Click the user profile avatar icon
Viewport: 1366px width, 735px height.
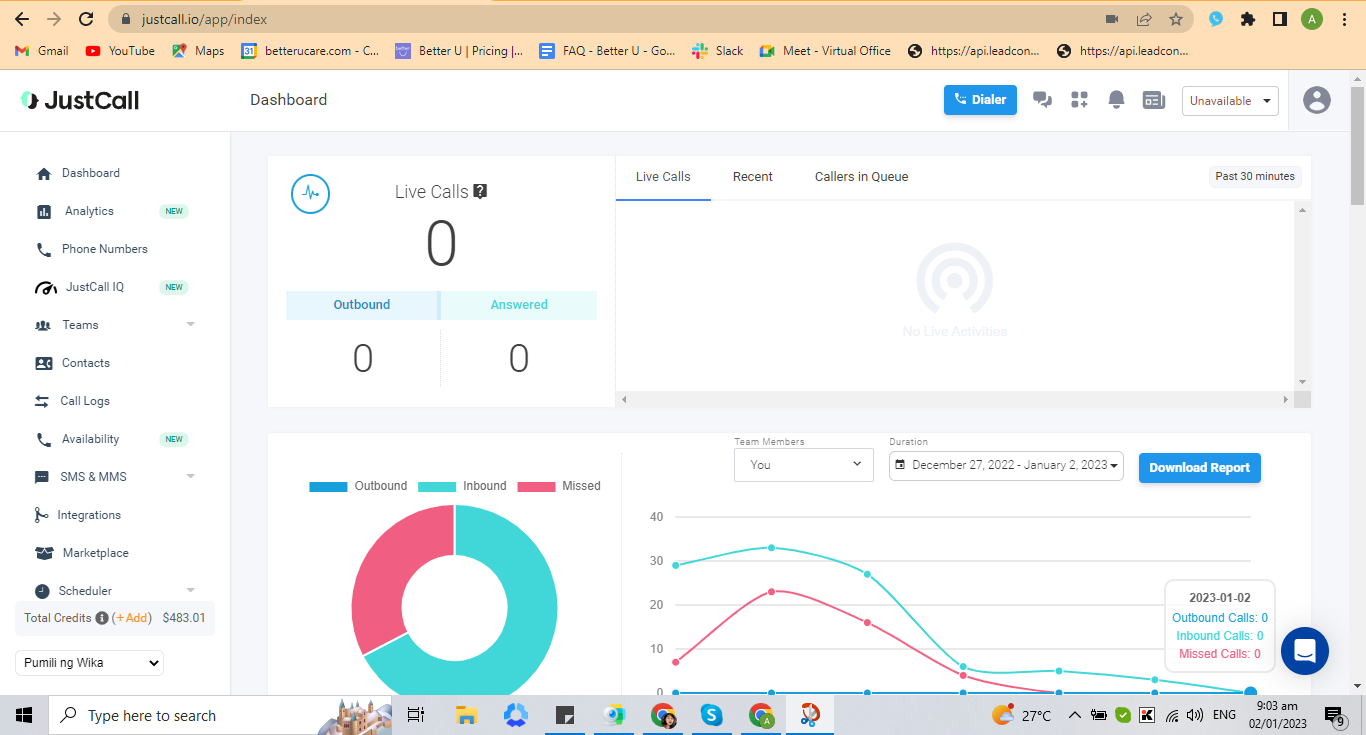click(1317, 100)
